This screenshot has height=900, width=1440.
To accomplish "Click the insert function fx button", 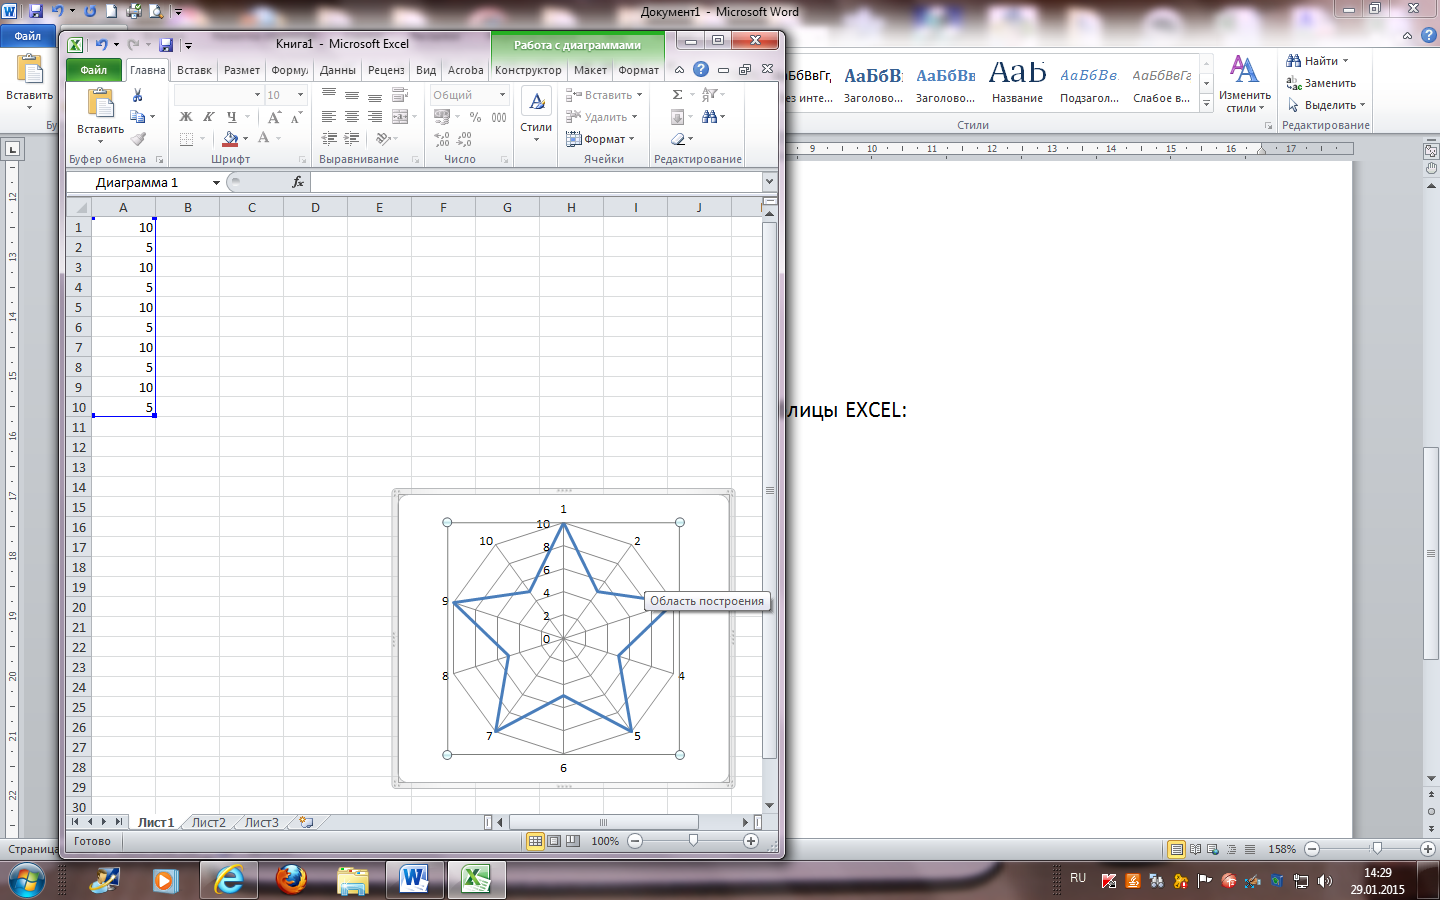I will click(298, 182).
